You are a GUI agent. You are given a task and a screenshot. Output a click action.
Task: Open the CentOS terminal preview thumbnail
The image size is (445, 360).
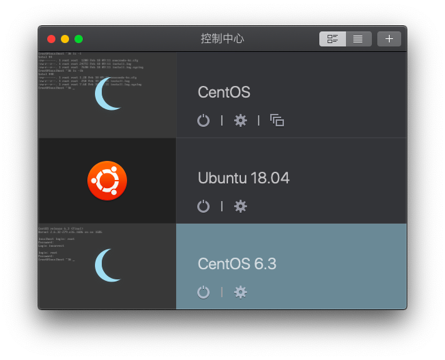107,94
